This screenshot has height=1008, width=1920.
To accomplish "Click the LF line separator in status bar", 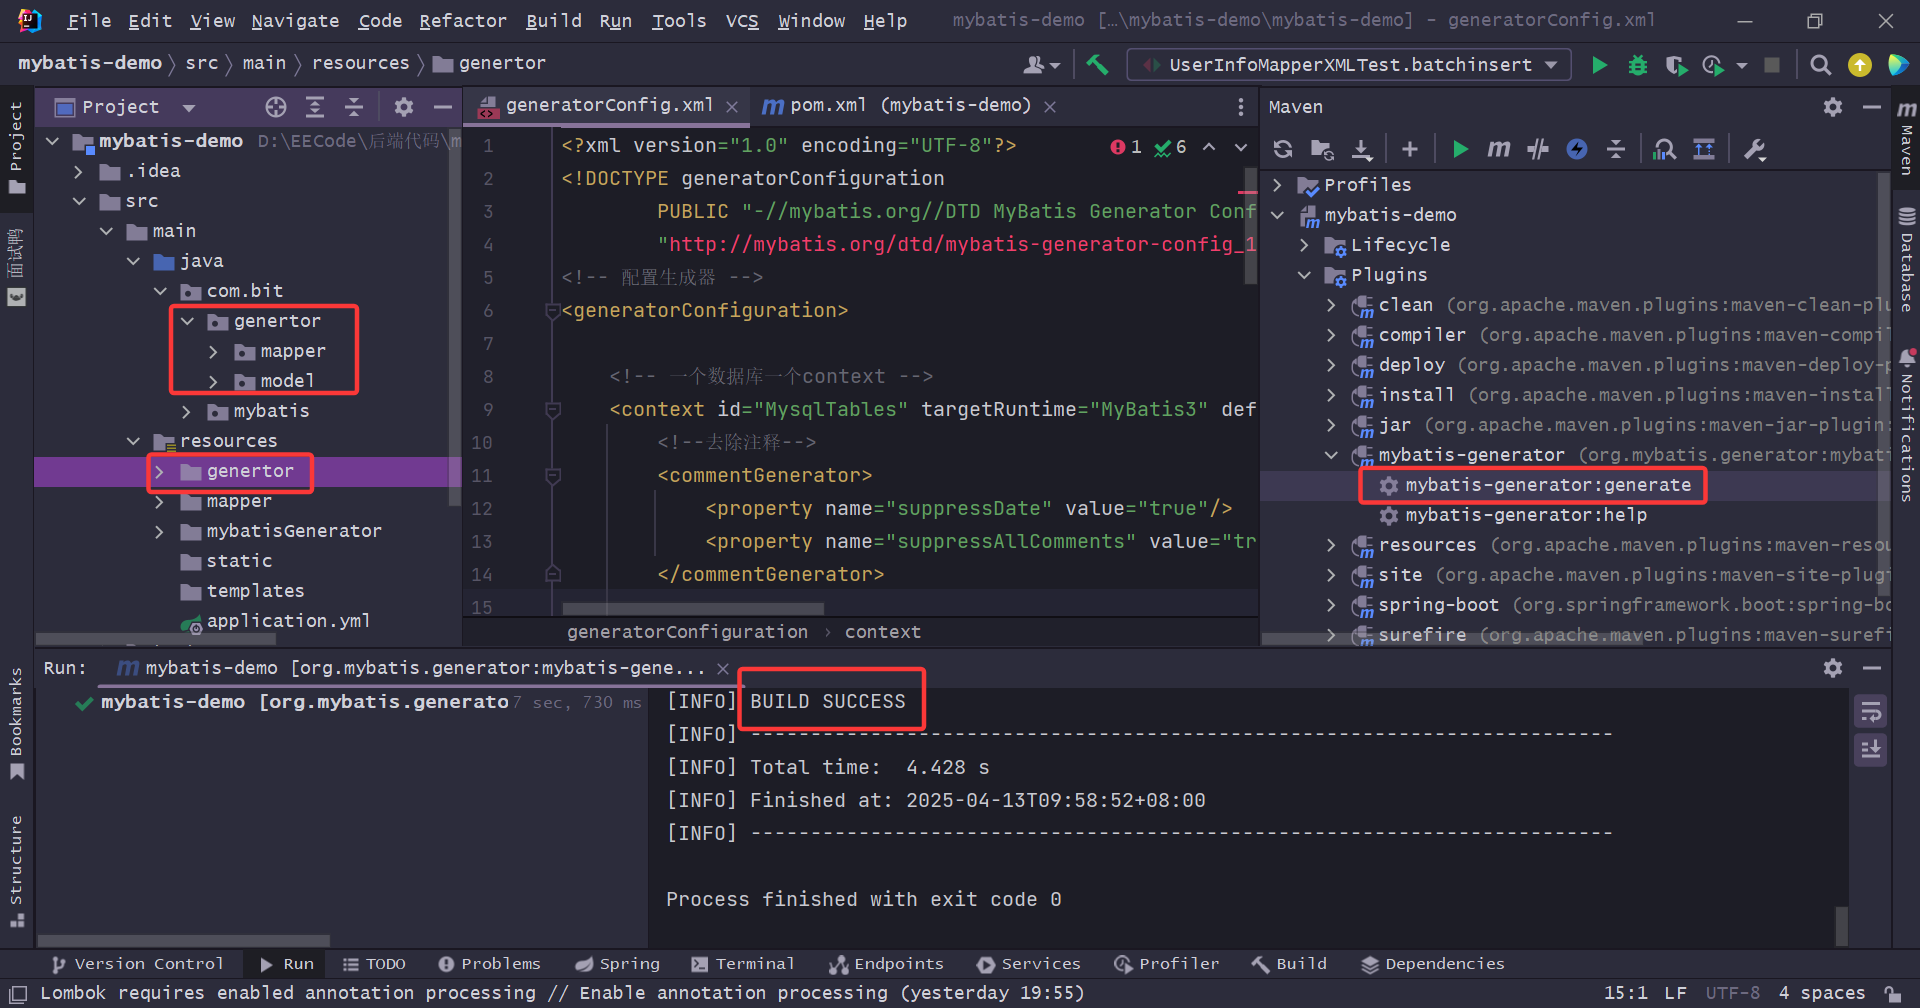I will (1676, 993).
